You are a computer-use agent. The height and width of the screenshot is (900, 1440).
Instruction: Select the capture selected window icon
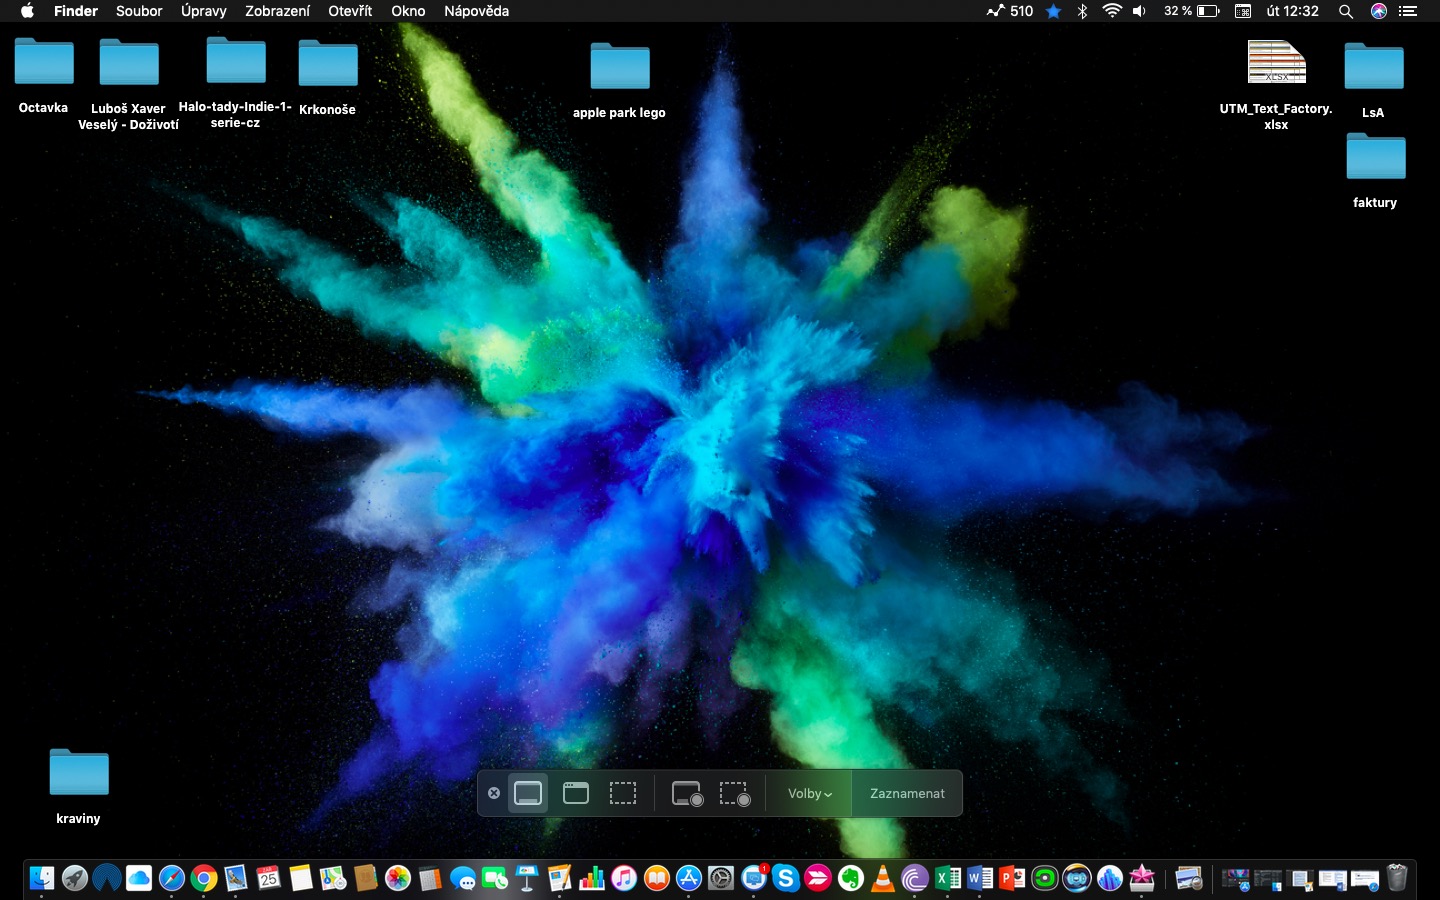[x=575, y=792]
